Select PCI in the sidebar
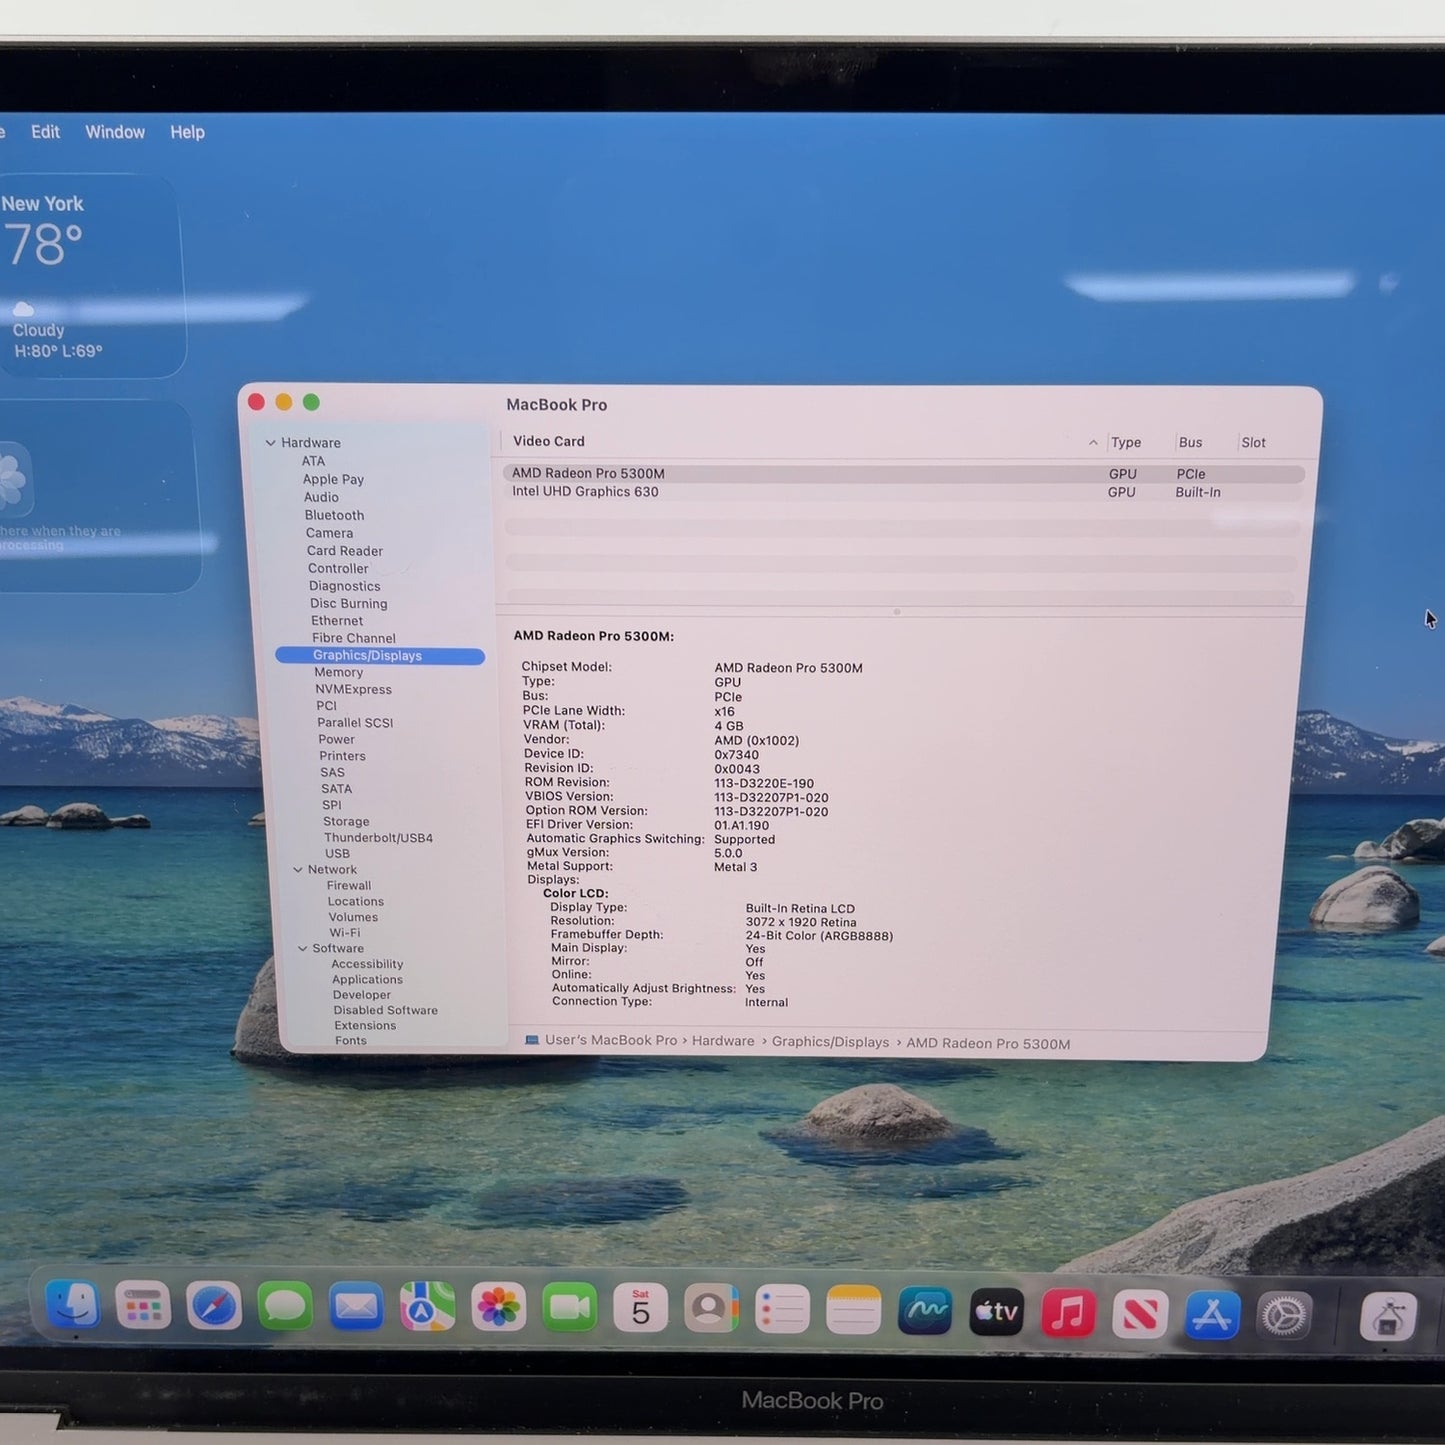Image resolution: width=1445 pixels, height=1445 pixels. tap(326, 706)
